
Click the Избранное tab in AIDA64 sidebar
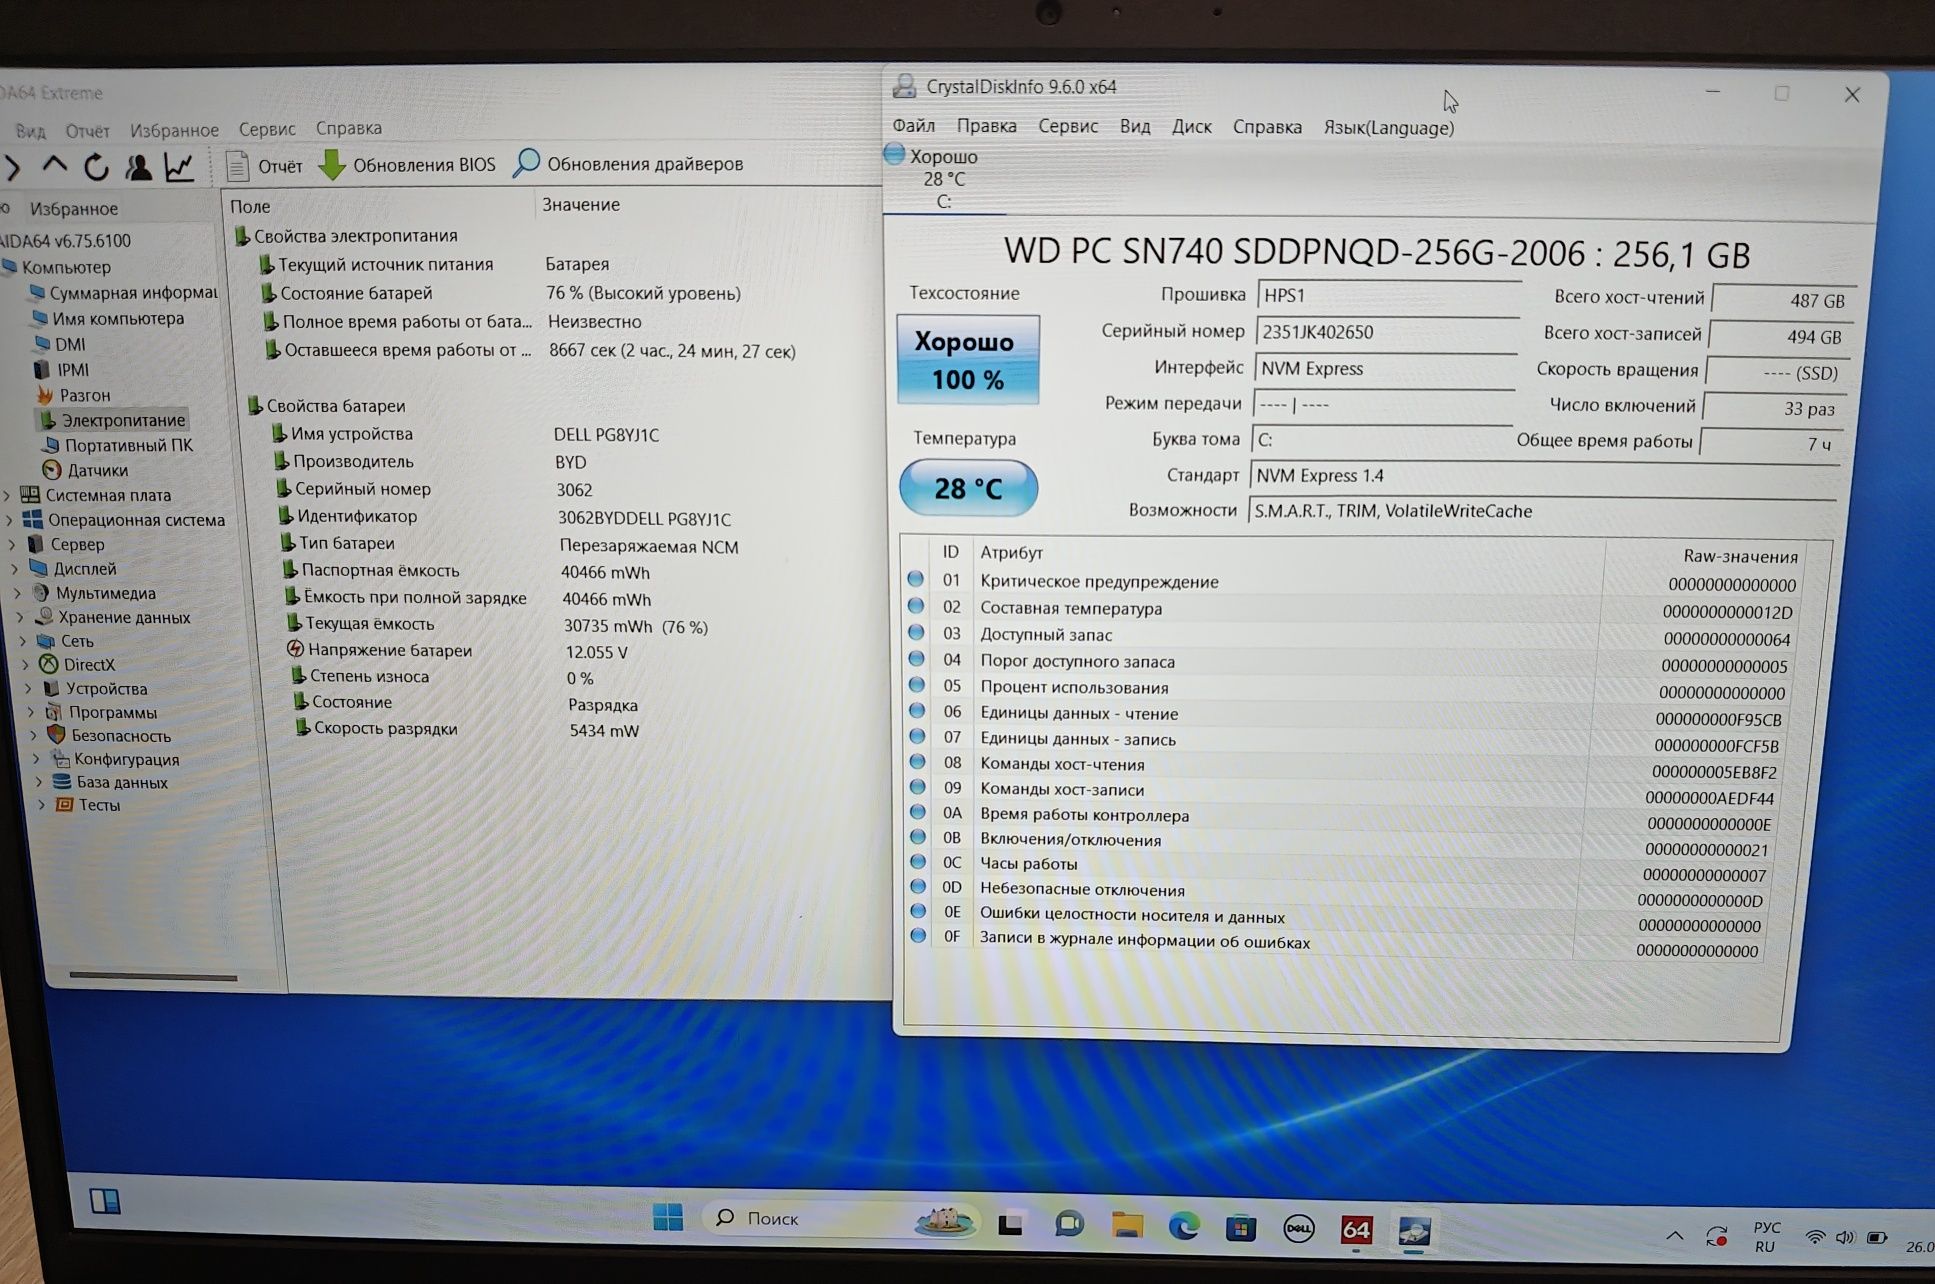point(74,209)
